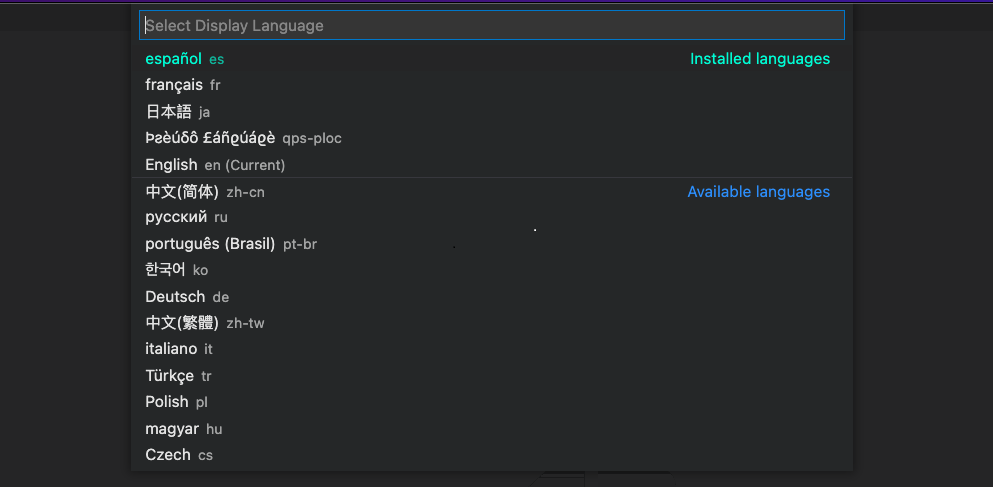993x487 pixels.
Task: Select русский (ru) language
Action: (x=176, y=217)
